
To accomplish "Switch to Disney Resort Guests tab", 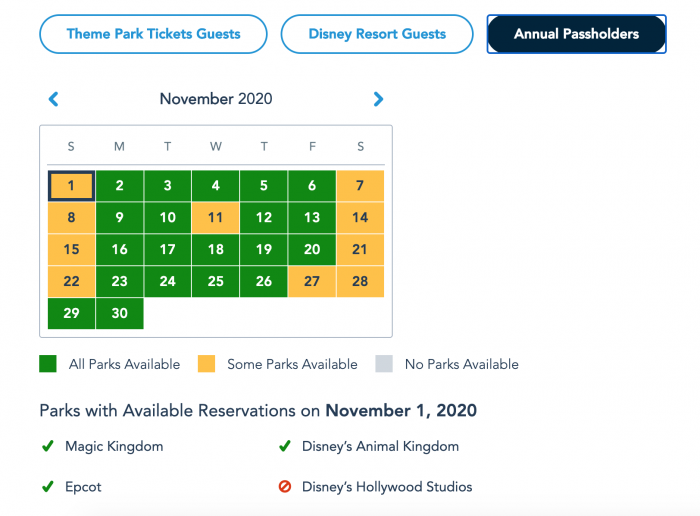I will click(x=377, y=34).
